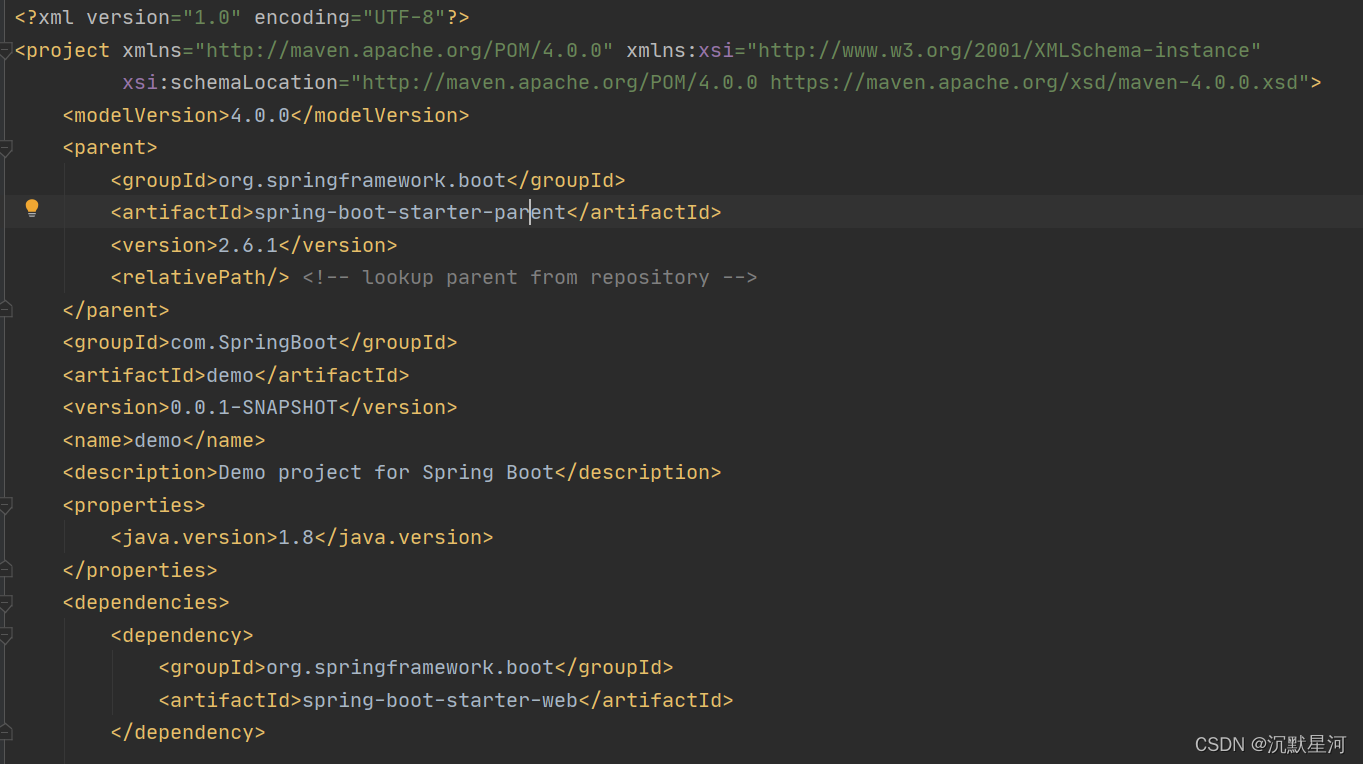Click parent version value 2.6.1

pyautogui.click(x=248, y=245)
